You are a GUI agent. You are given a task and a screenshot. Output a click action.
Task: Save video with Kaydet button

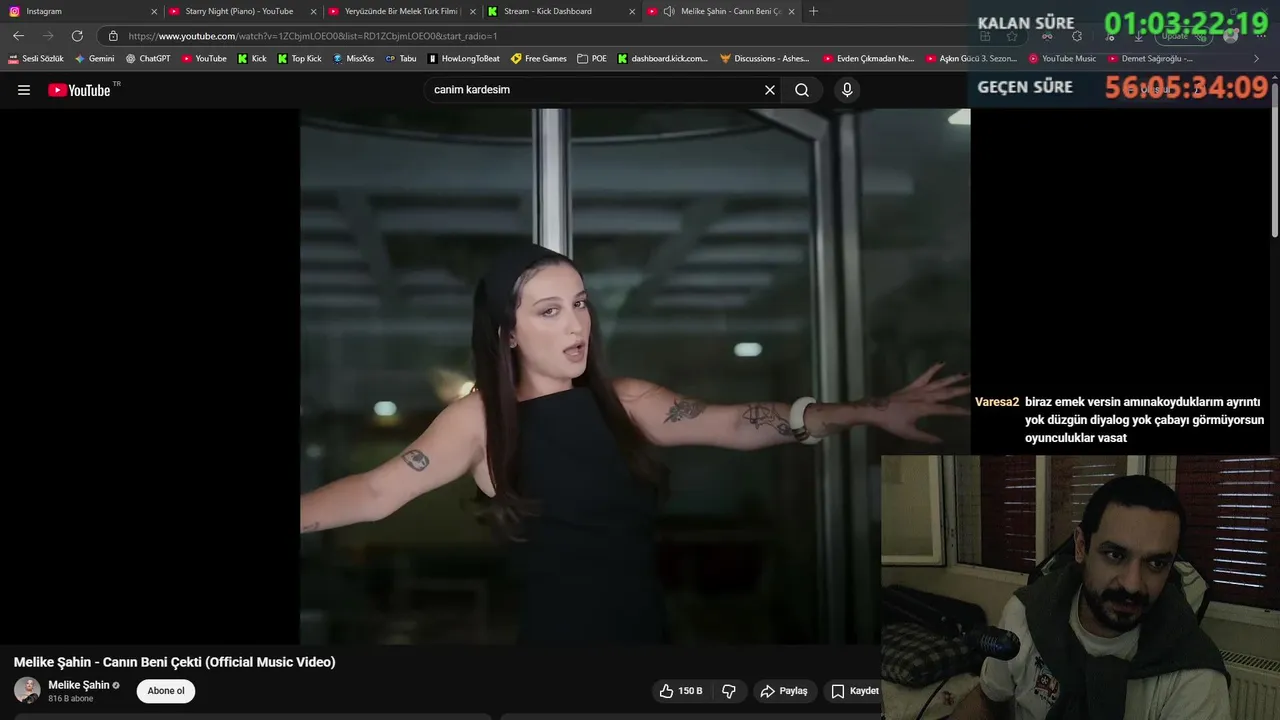[x=855, y=691]
